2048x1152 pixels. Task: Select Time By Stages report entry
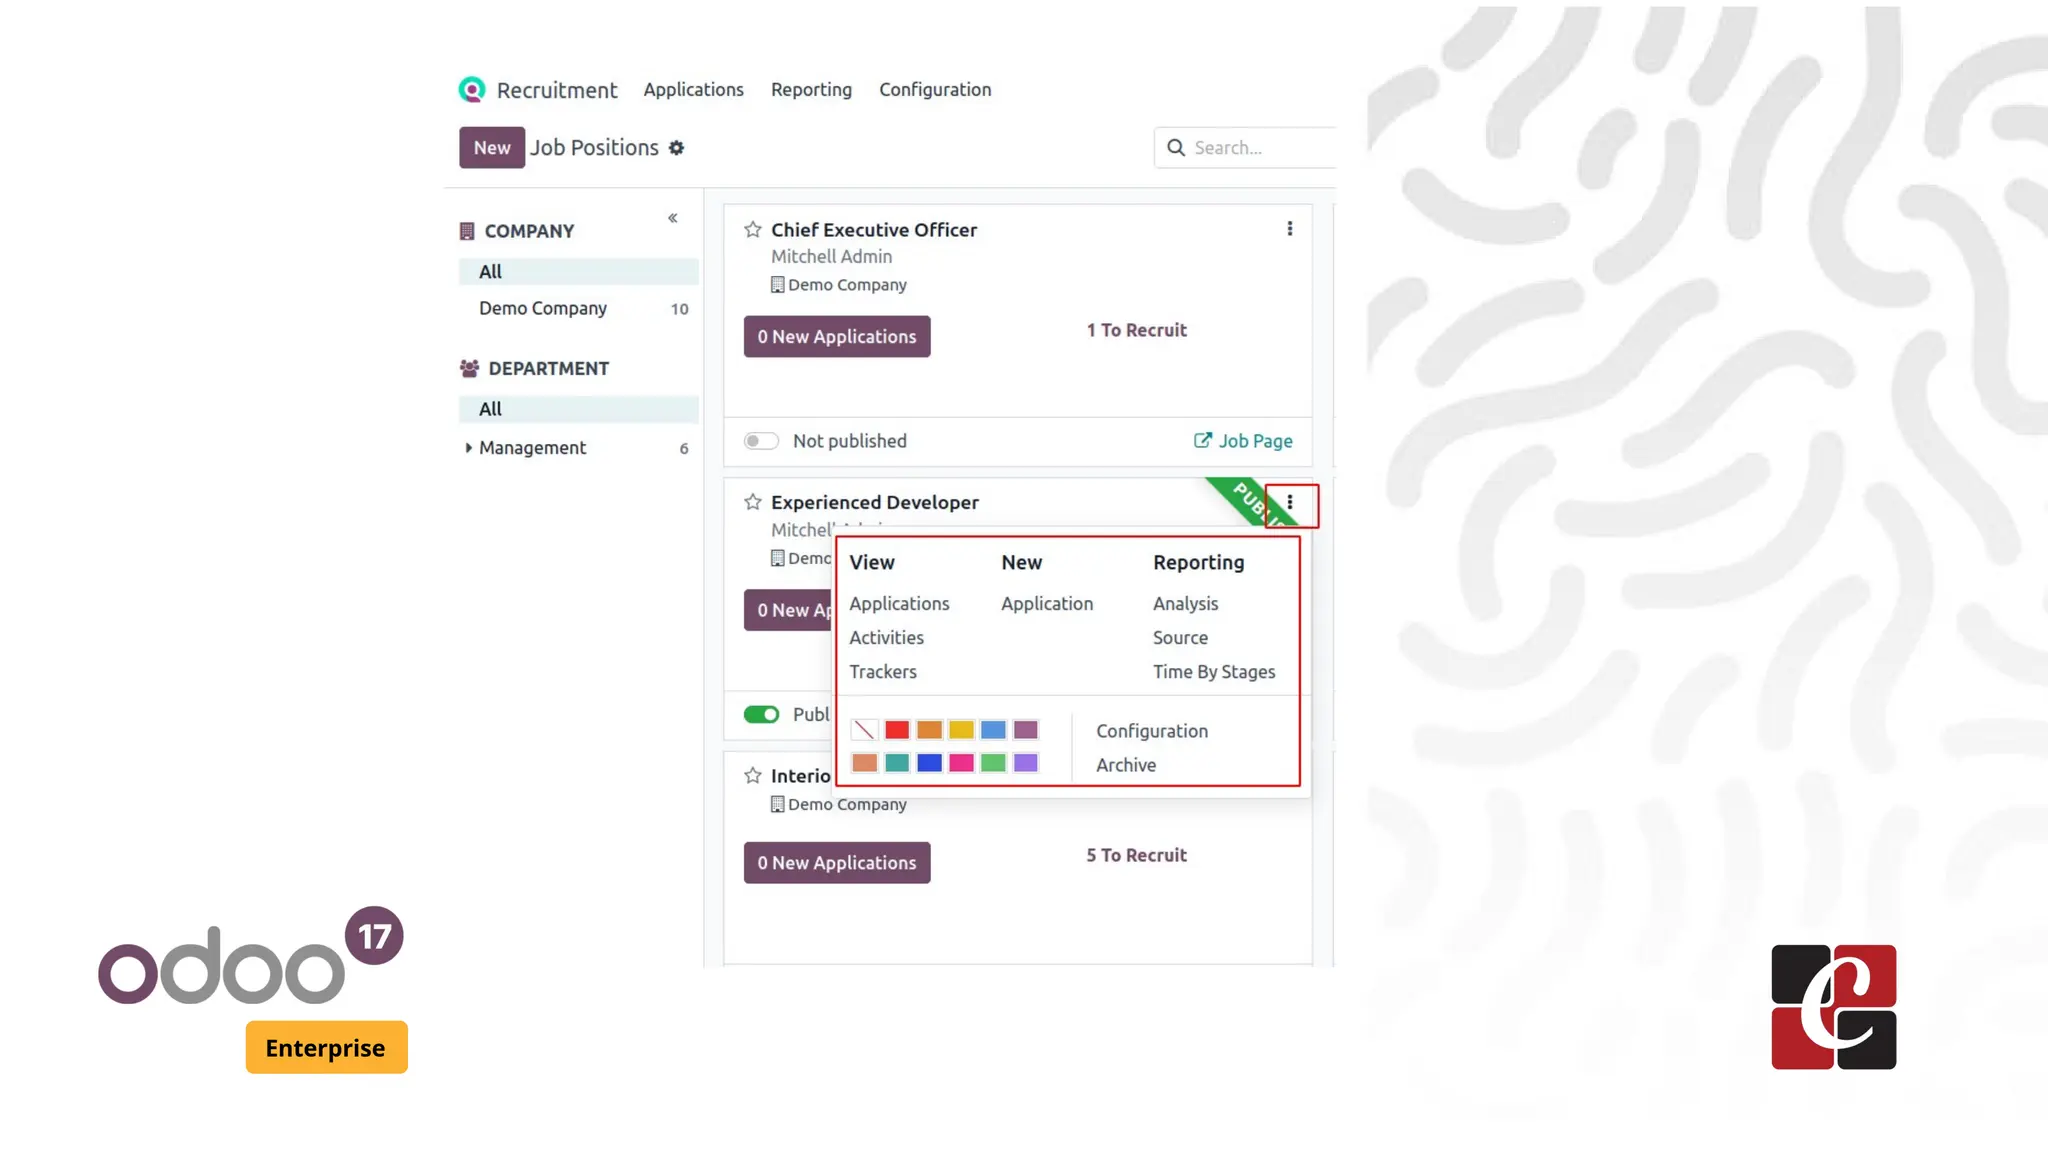pos(1213,672)
